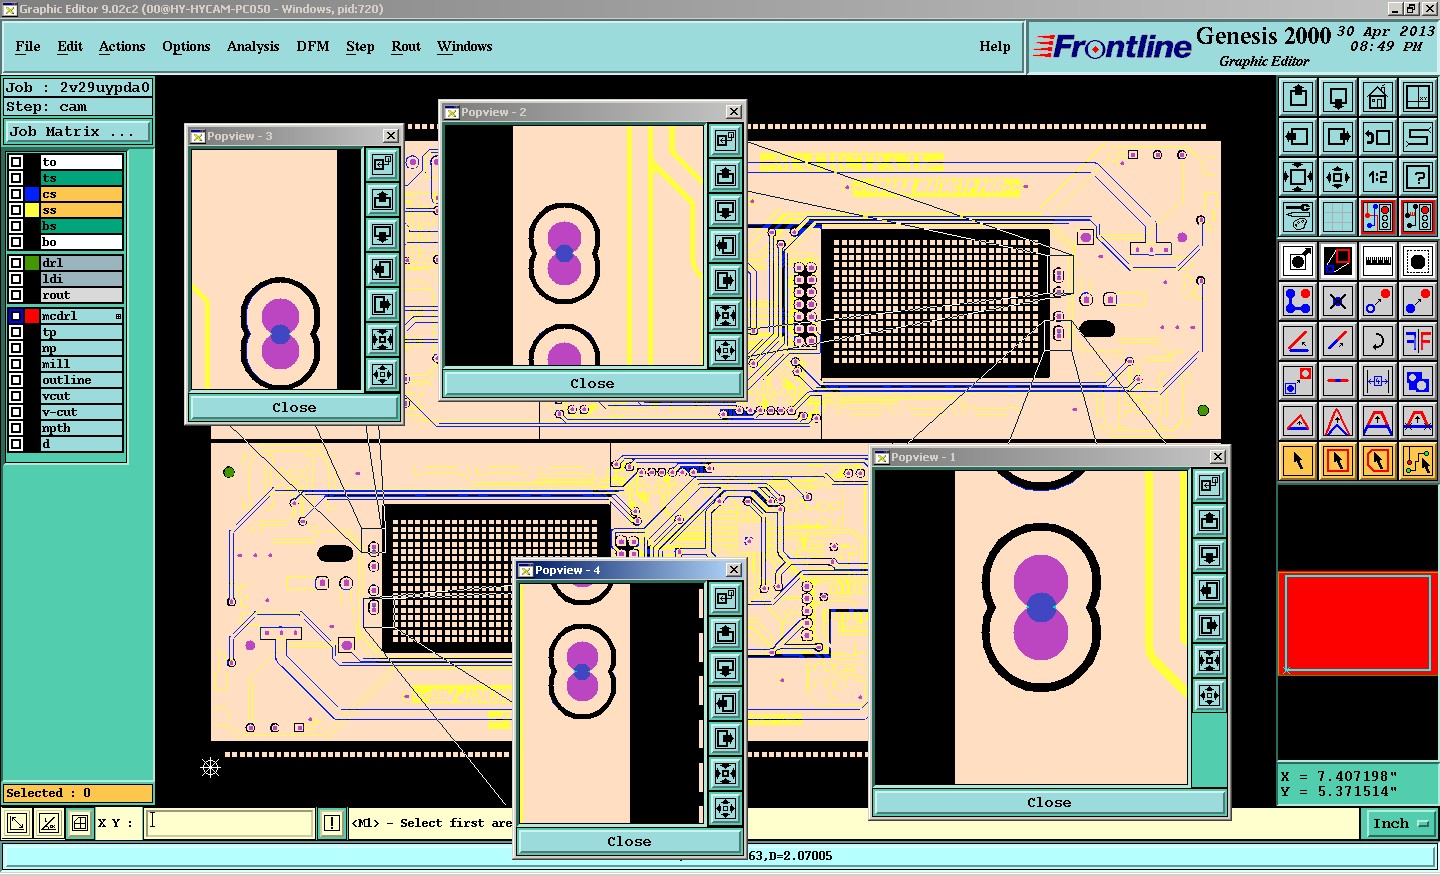Image resolution: width=1440 pixels, height=876 pixels.
Task: Toggle the 'drl' layer checkbox
Action: tap(16, 263)
